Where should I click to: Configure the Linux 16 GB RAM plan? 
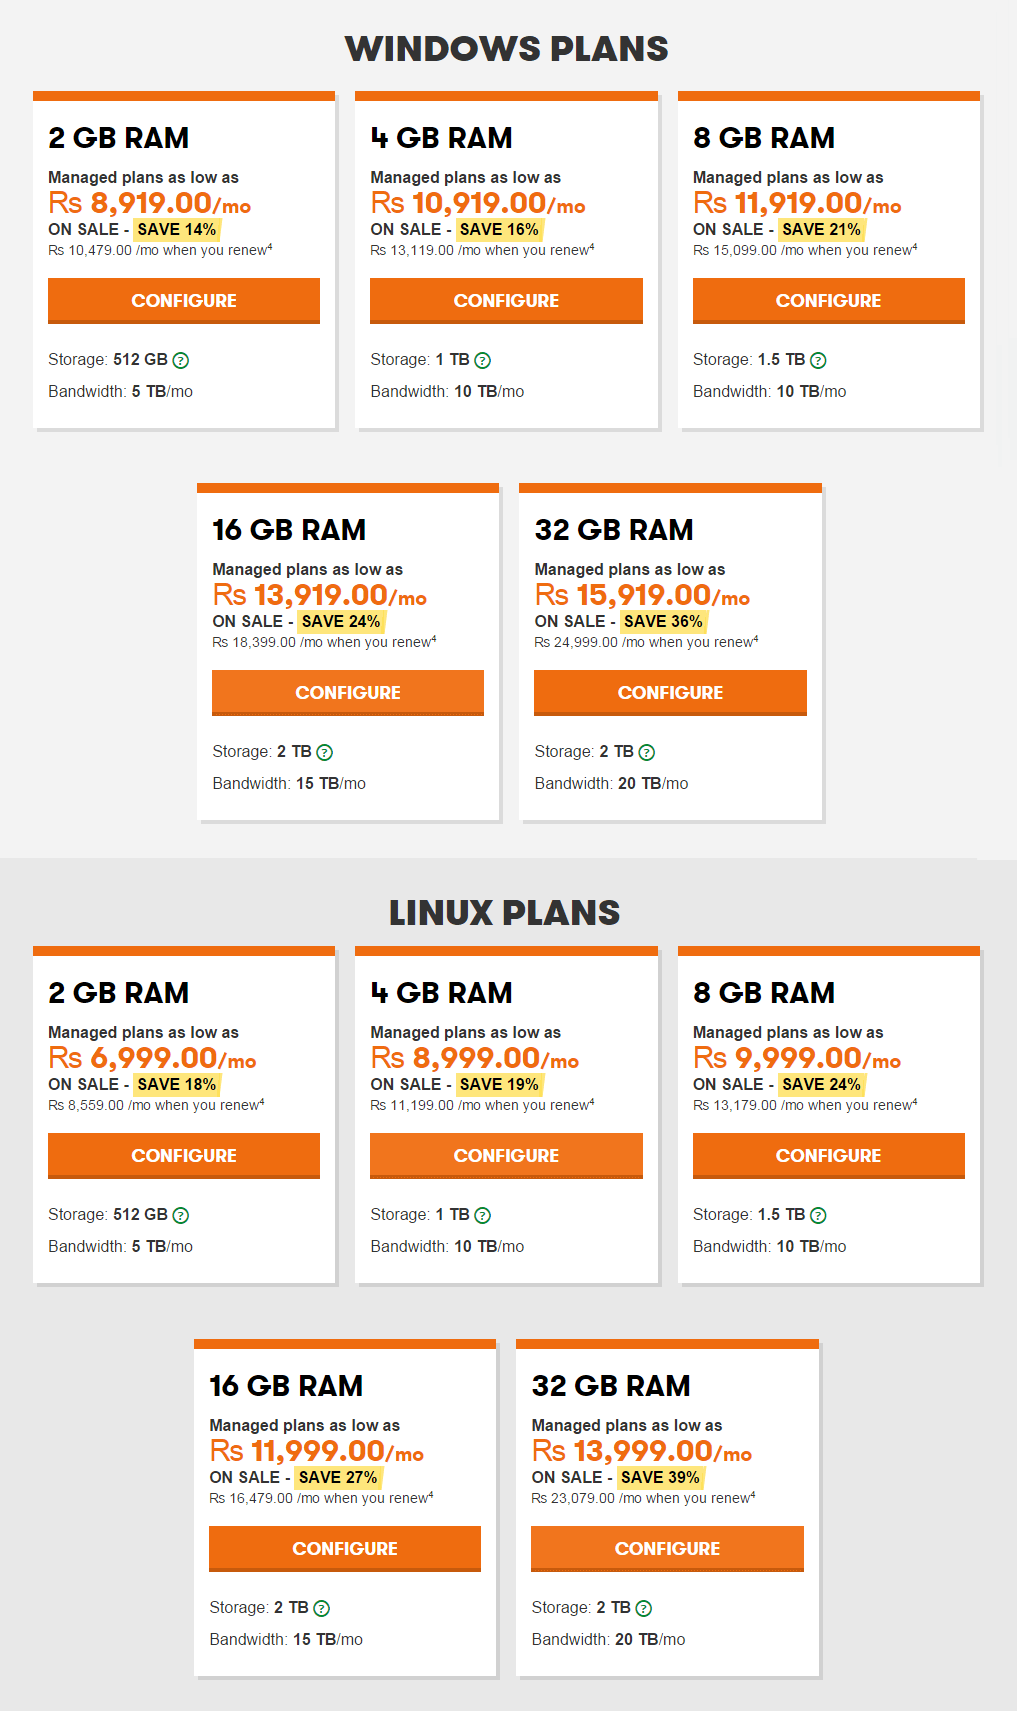coord(344,1548)
